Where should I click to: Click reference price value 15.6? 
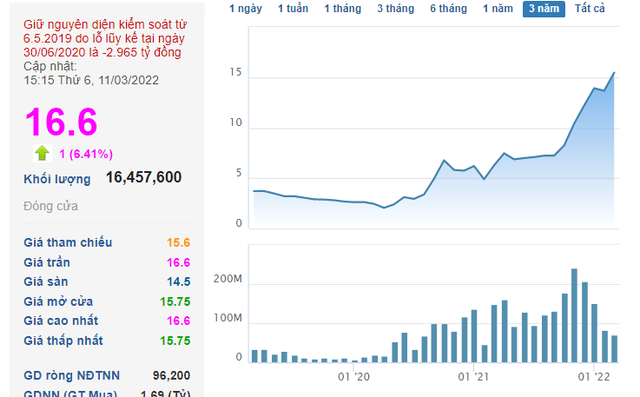coord(178,243)
